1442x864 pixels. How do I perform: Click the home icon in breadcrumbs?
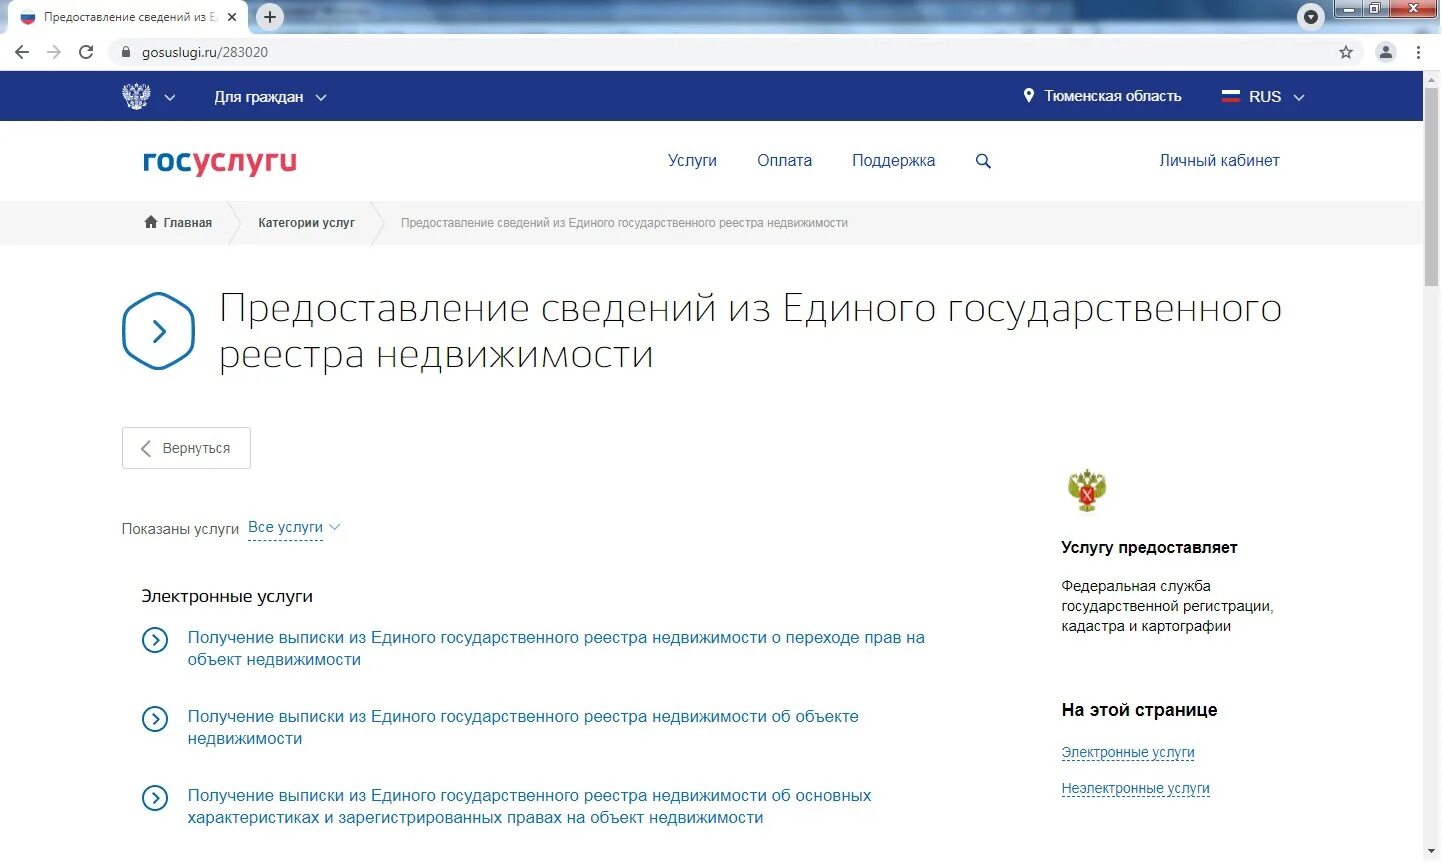point(151,222)
